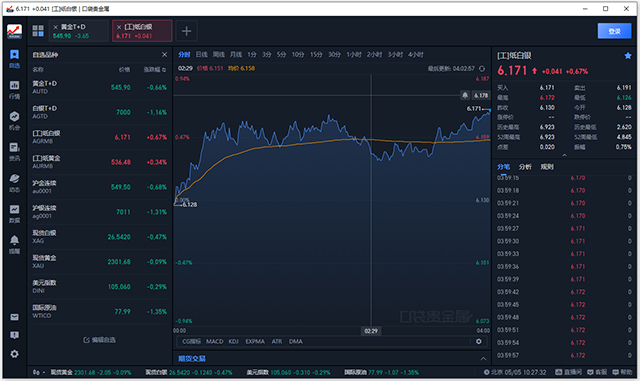Add a new chart tab with plus
The width and height of the screenshot is (640, 381).
click(x=187, y=31)
